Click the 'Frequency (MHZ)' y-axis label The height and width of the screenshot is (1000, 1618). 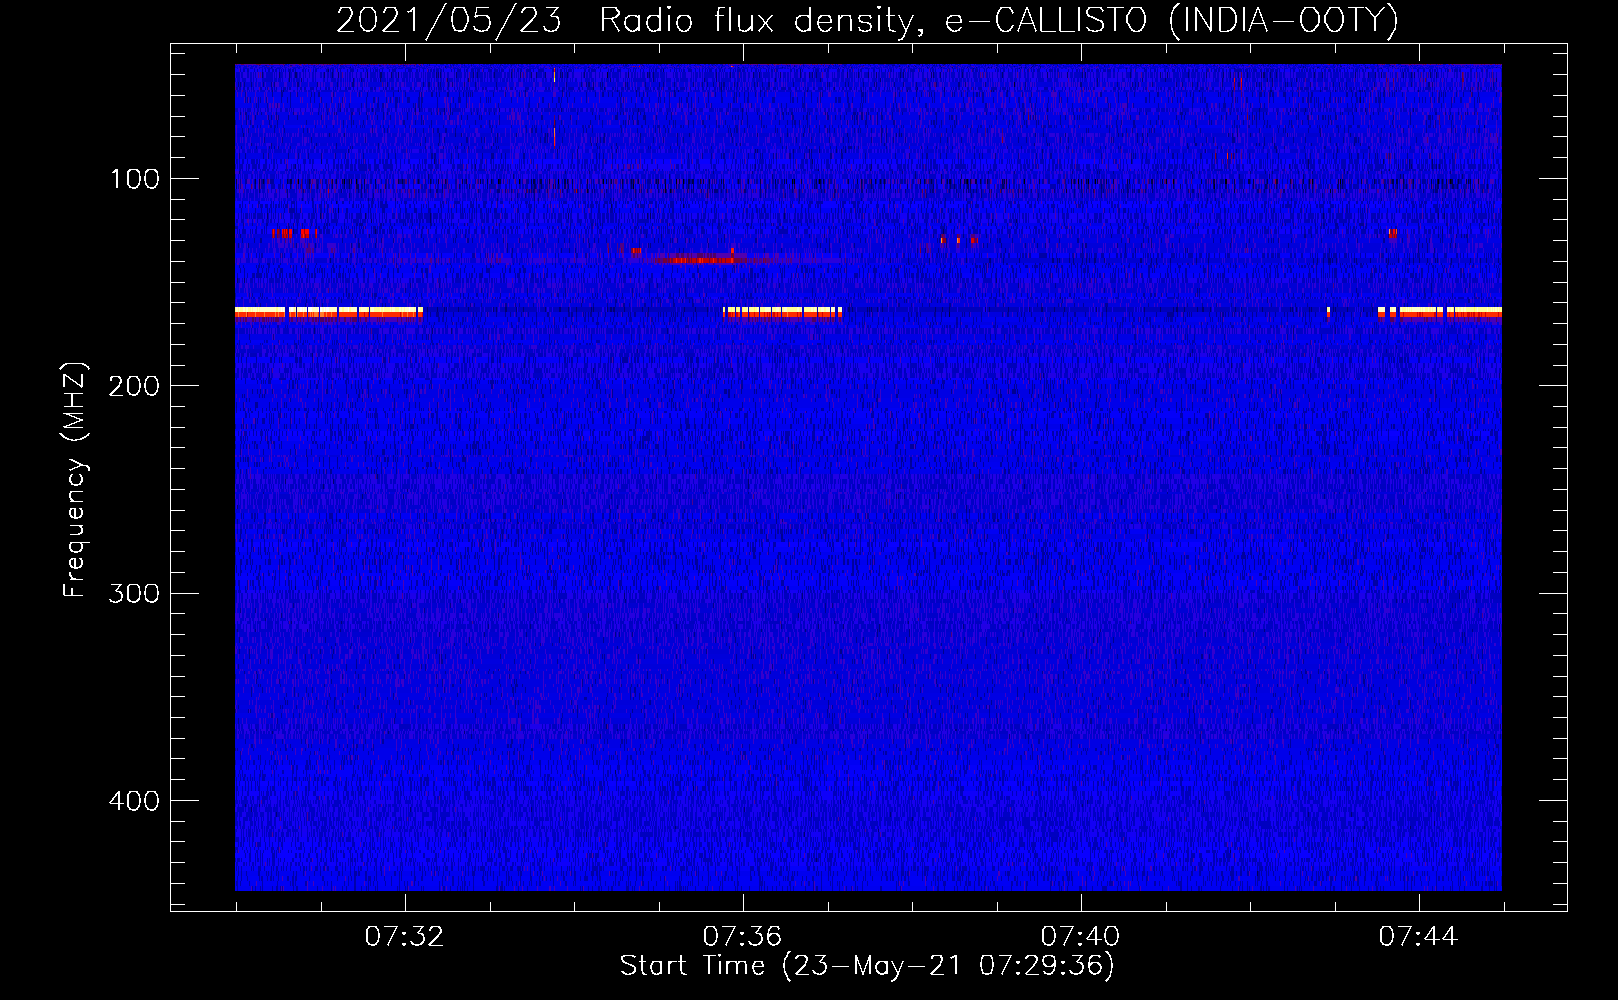[x=75, y=480]
